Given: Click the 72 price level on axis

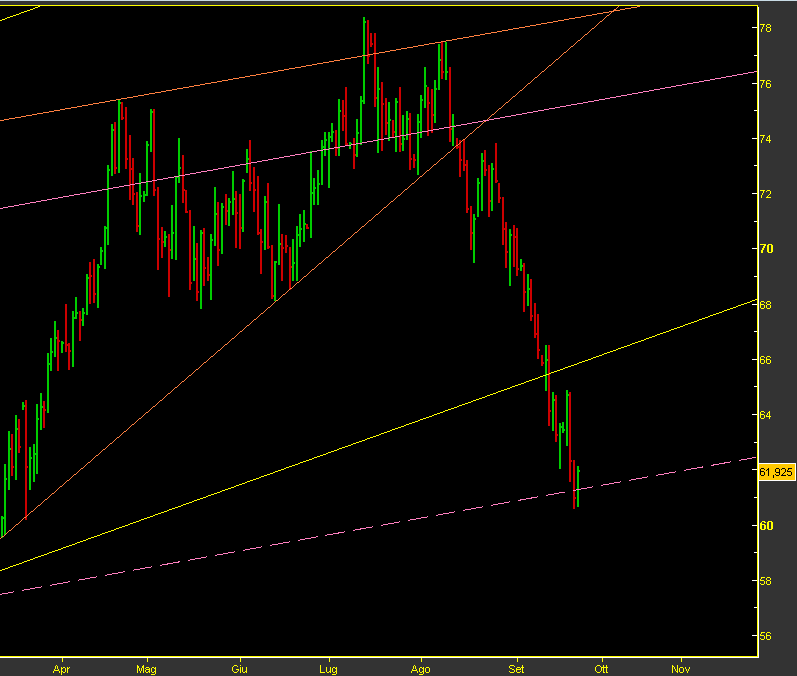Looking at the screenshot, I should click(x=765, y=194).
